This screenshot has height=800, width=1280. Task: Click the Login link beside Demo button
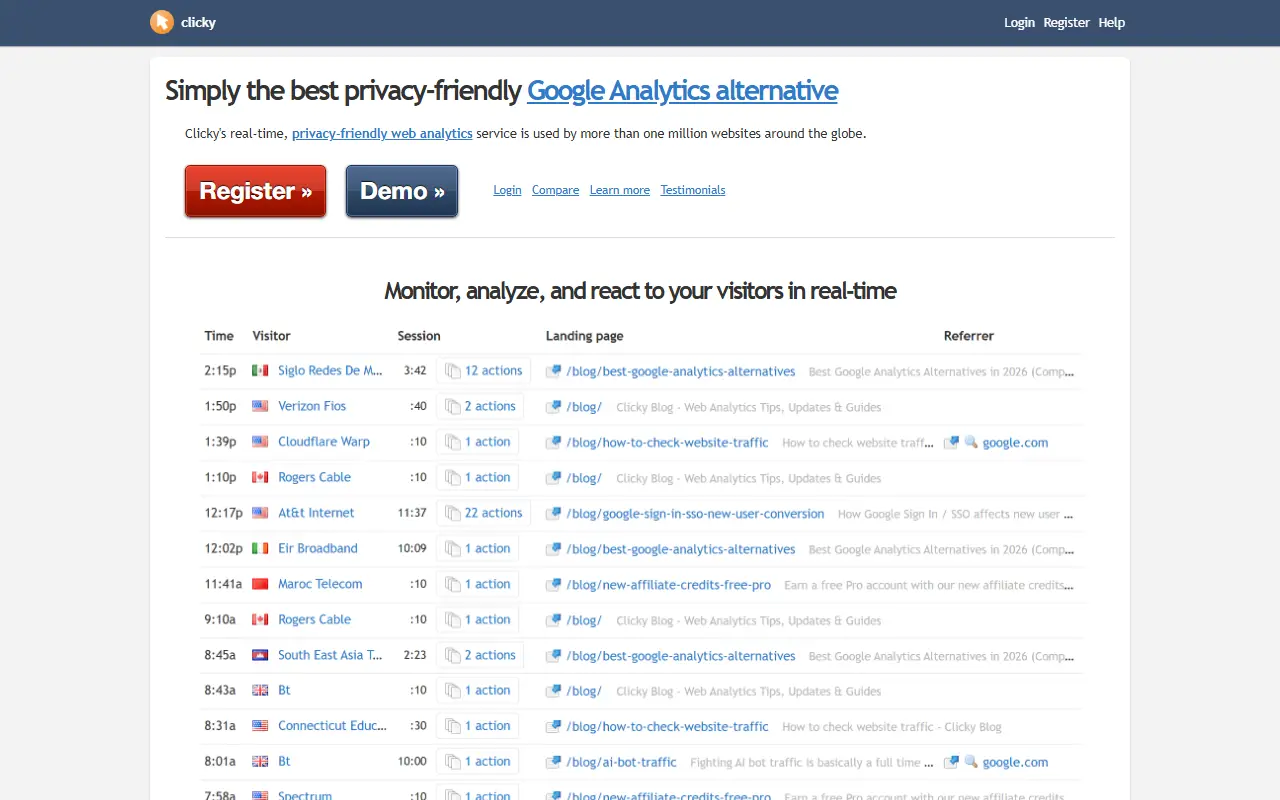coord(507,190)
